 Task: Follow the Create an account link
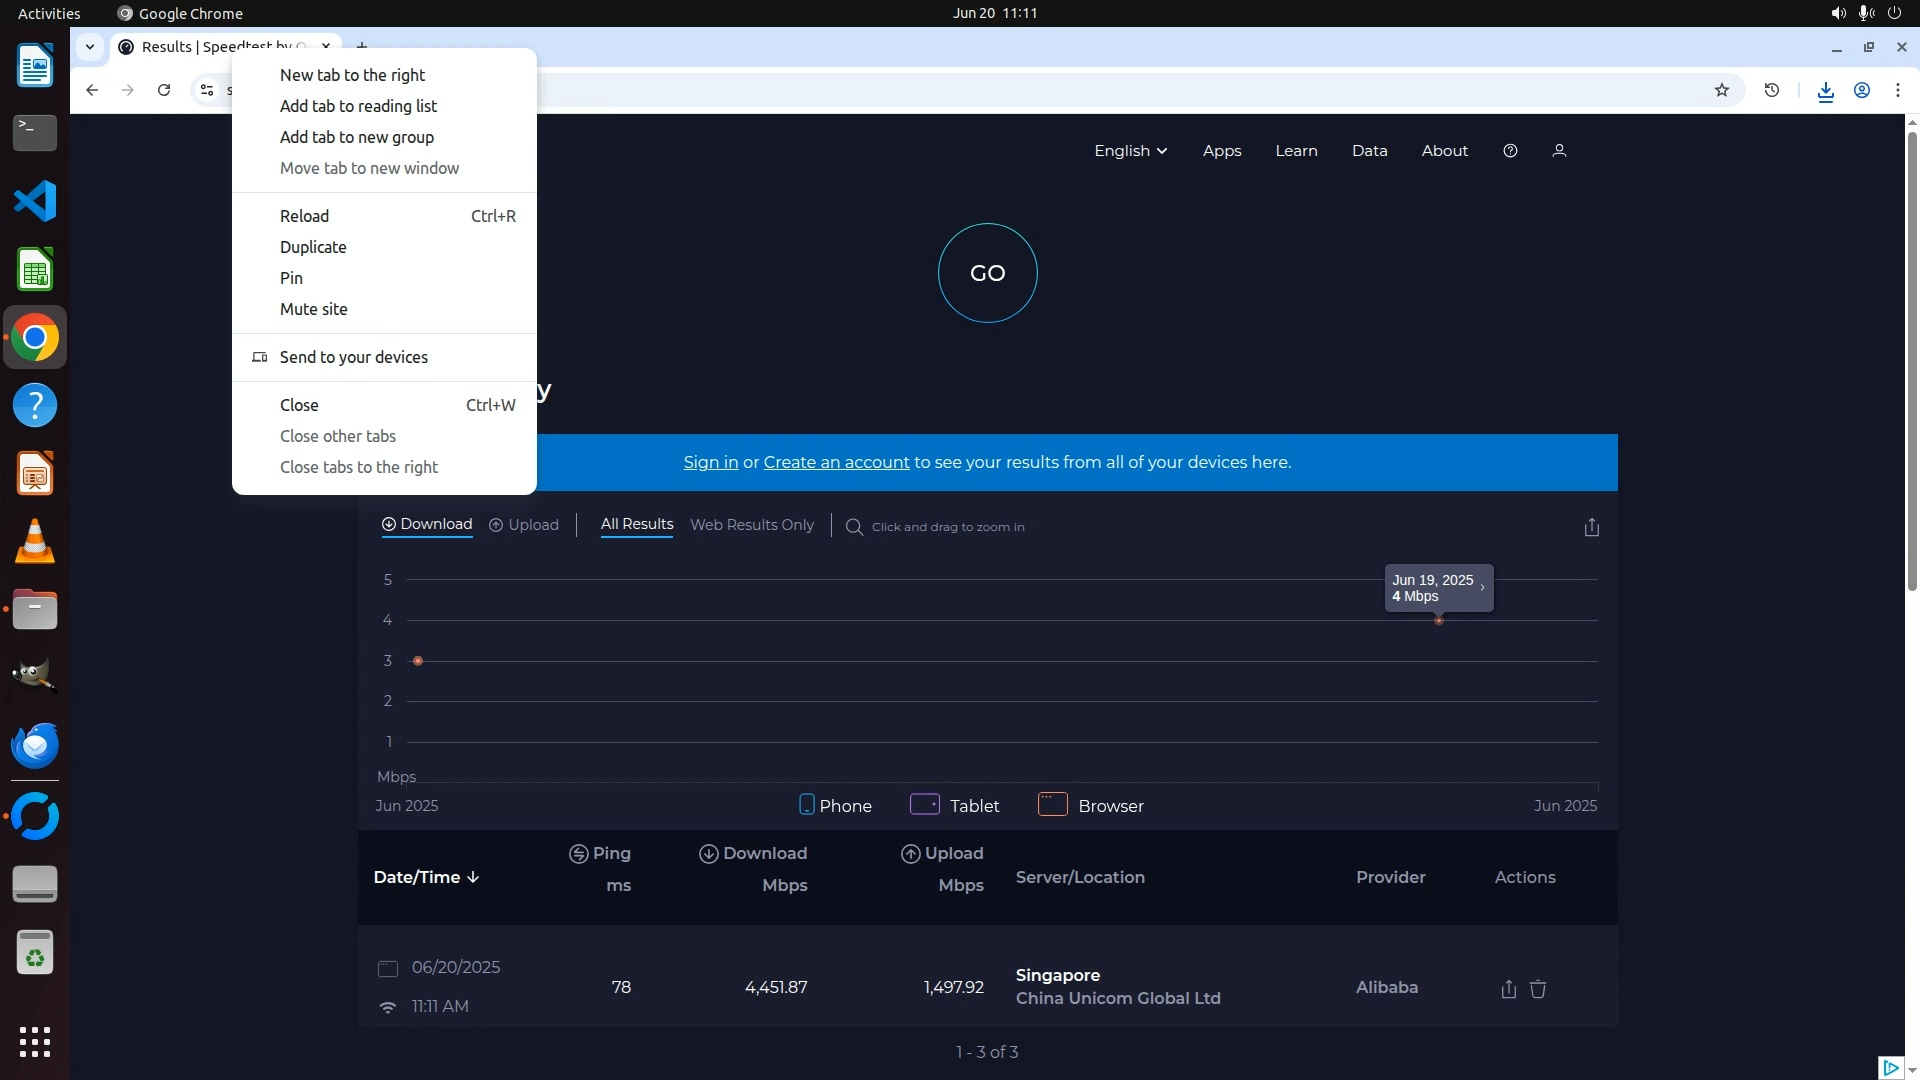pyautogui.click(x=836, y=462)
